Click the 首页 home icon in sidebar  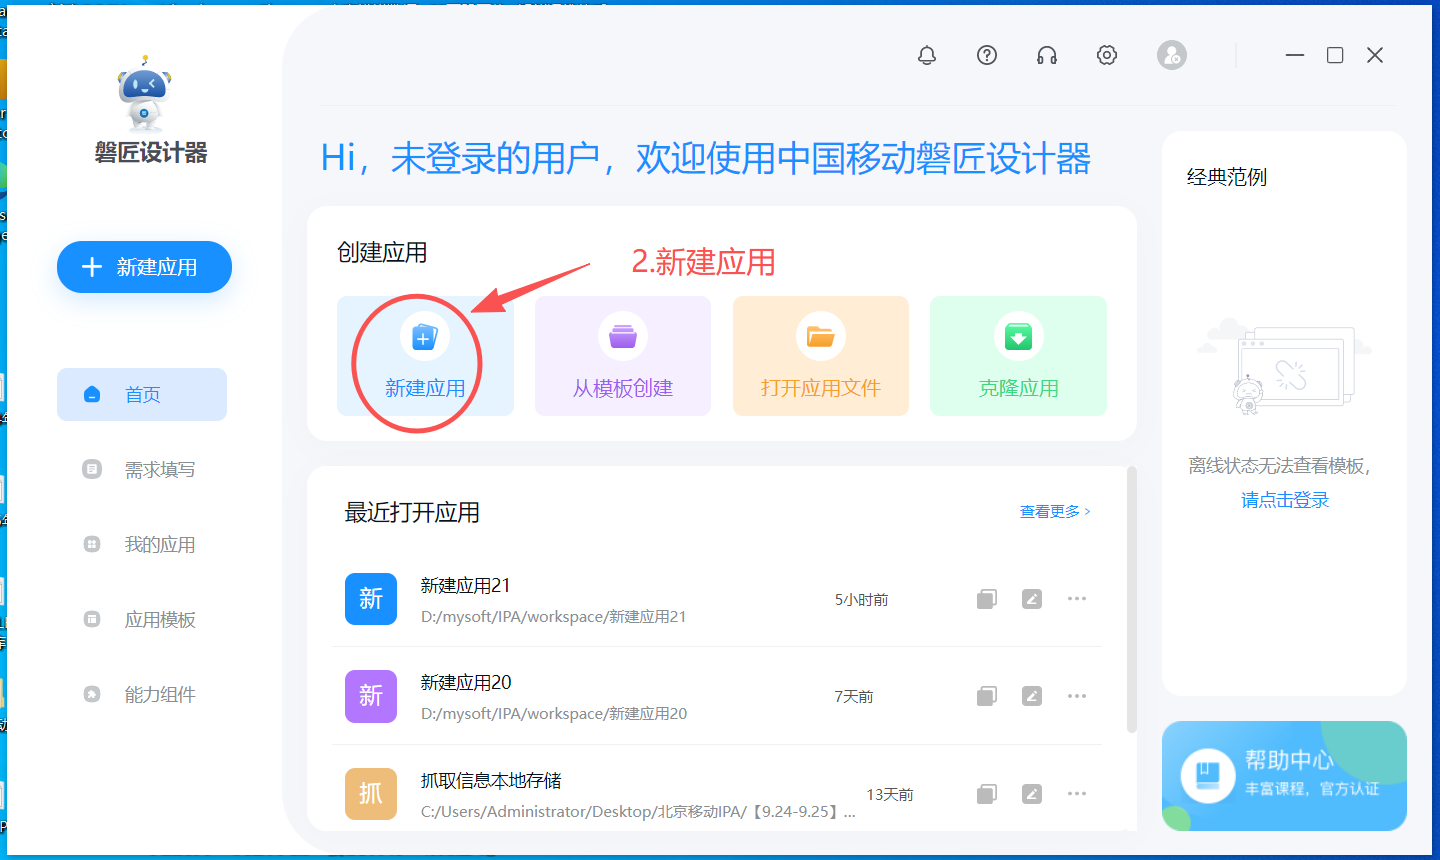pos(92,394)
